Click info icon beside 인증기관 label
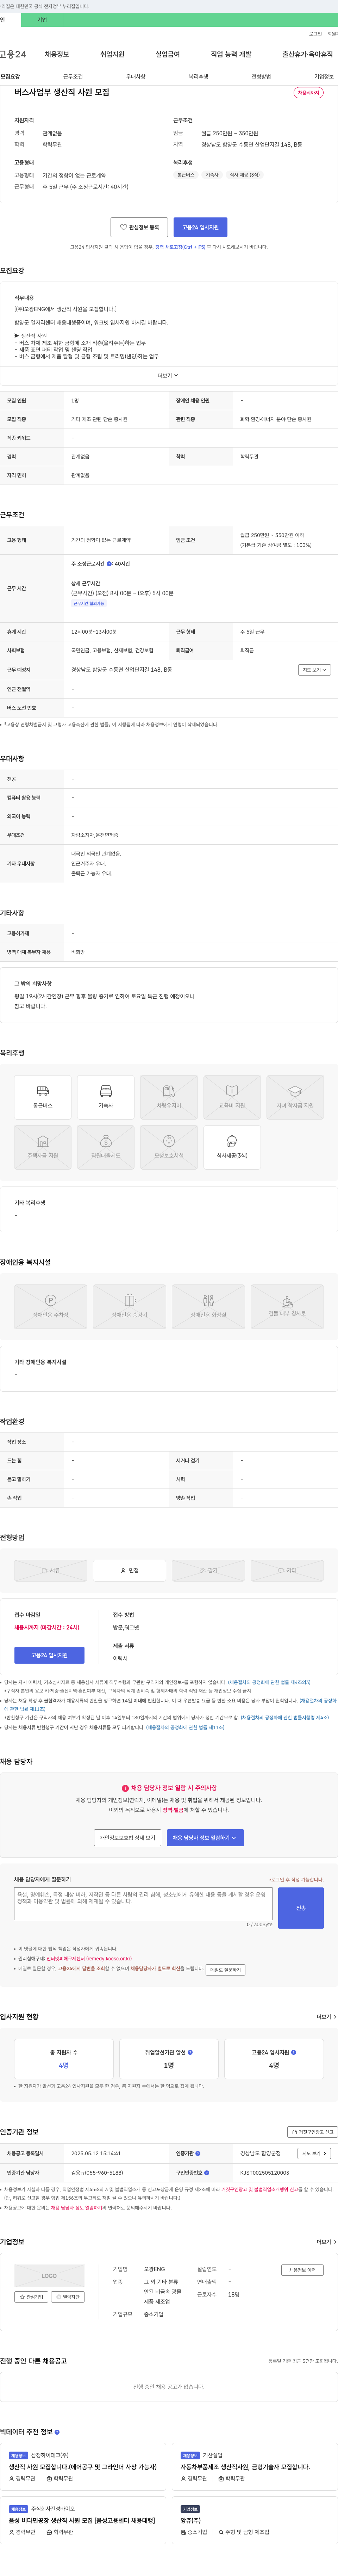The width and height of the screenshot is (338, 2576). pyautogui.click(x=198, y=2153)
